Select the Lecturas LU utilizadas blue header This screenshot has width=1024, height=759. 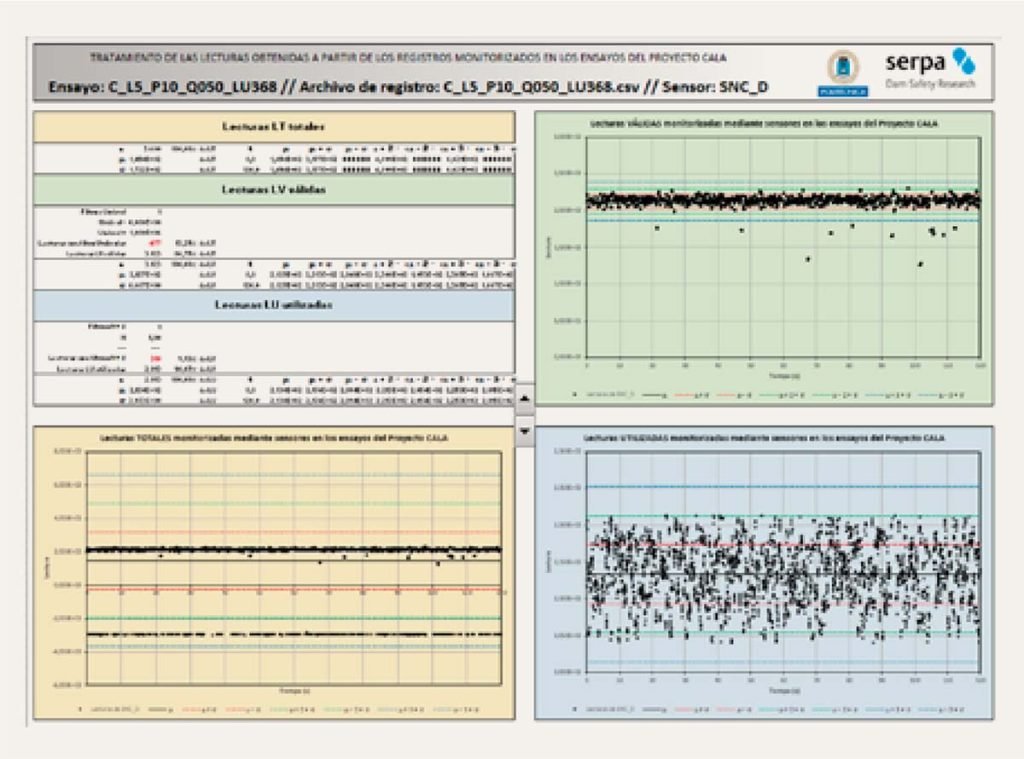point(274,305)
